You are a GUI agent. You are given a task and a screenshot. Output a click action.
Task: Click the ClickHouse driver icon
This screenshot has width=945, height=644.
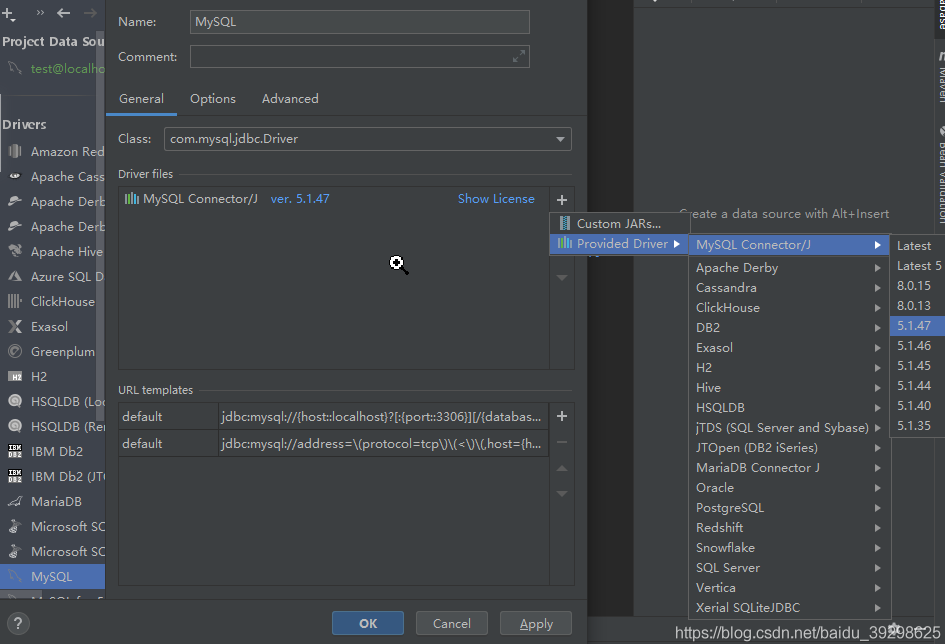pyautogui.click(x=15, y=301)
